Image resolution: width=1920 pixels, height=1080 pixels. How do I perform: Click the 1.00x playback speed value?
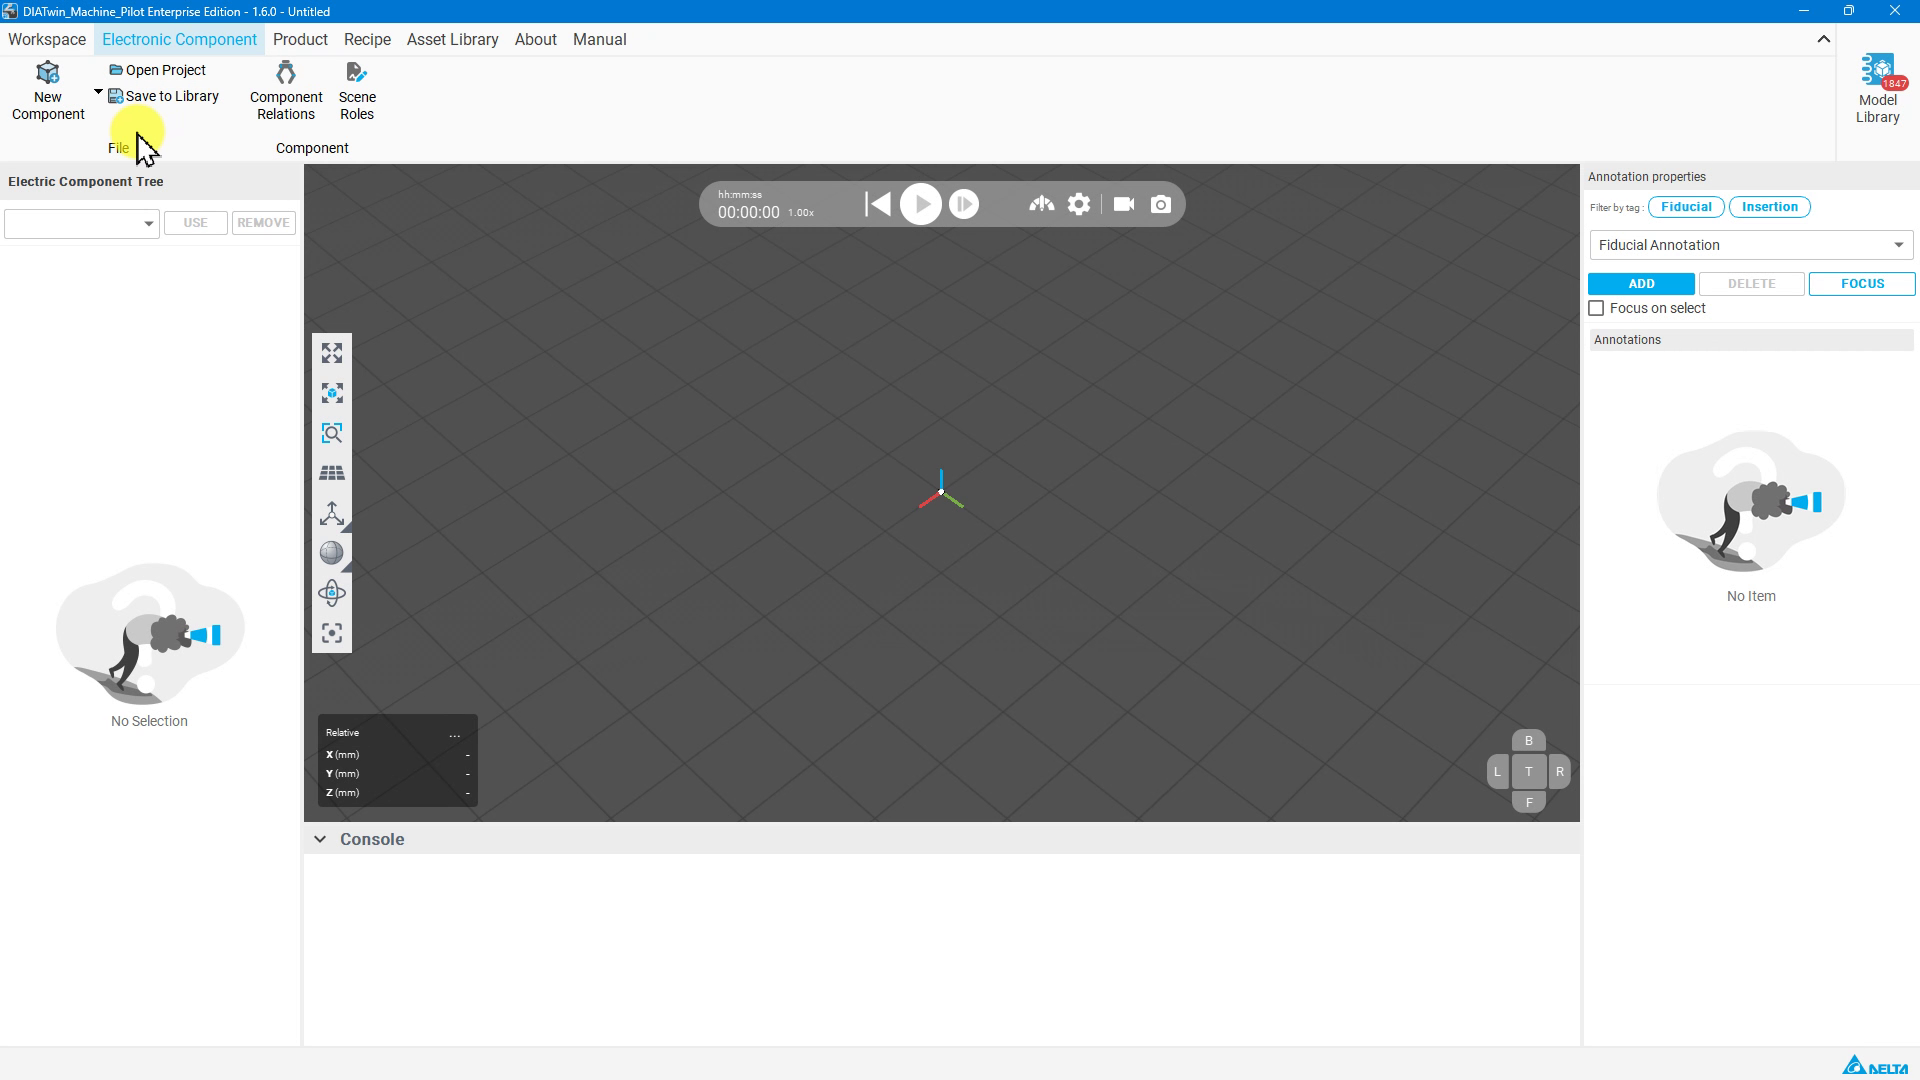[801, 213]
